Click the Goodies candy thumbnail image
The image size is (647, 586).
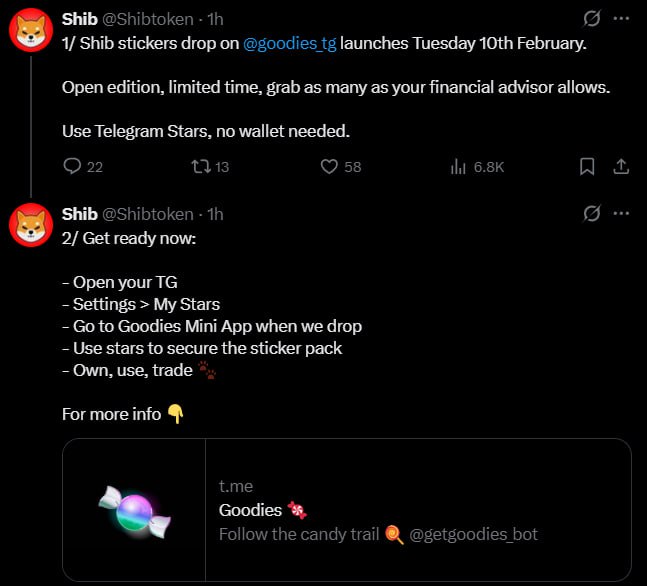(x=134, y=510)
